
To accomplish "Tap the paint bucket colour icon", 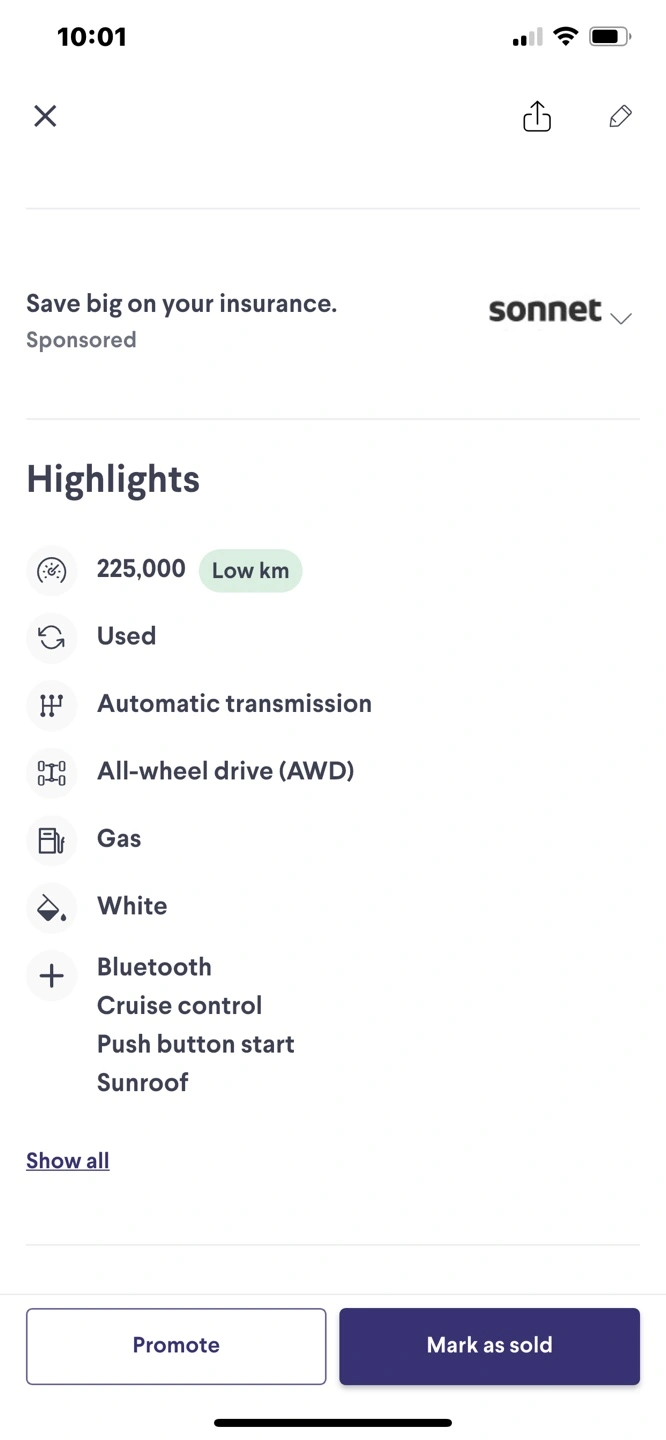I will pos(51,908).
